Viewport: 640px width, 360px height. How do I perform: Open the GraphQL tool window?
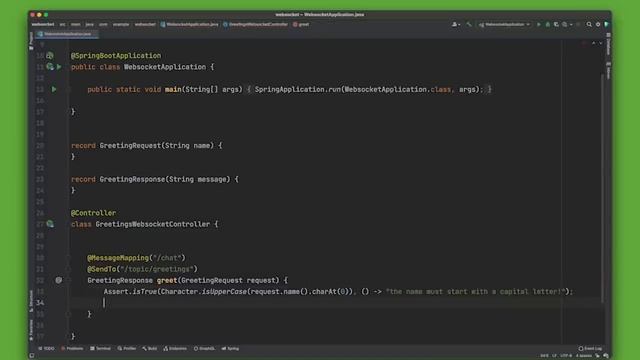coord(204,349)
